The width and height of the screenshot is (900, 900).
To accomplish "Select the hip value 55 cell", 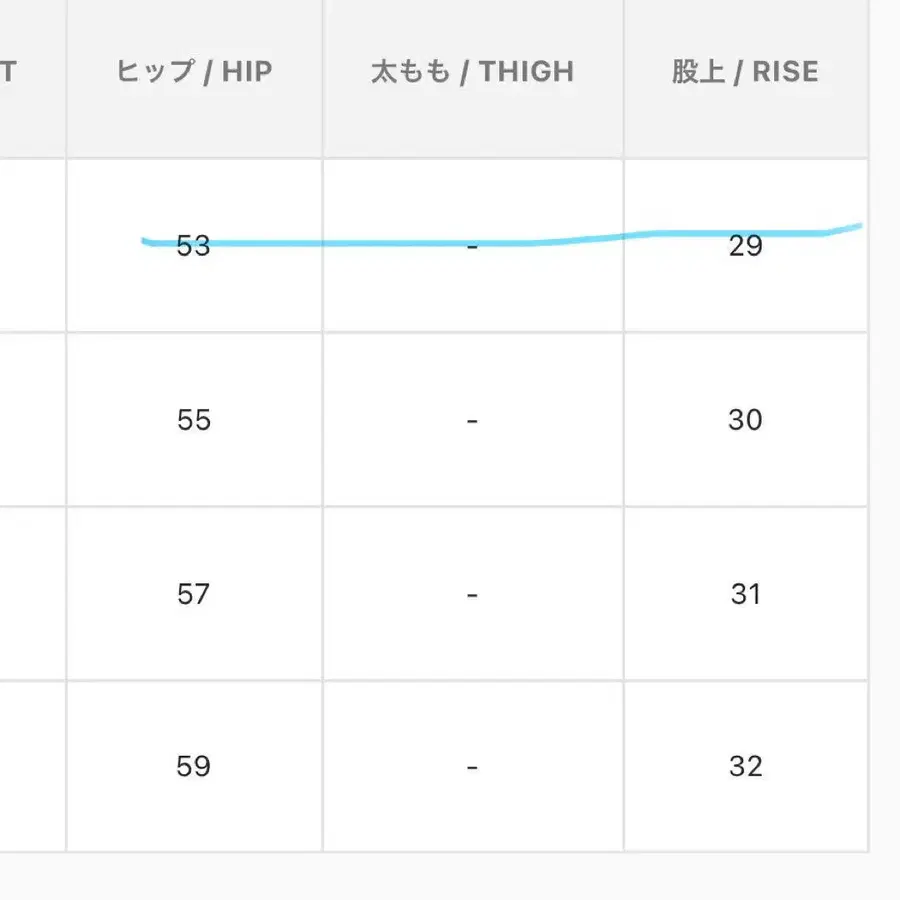I will coord(194,420).
